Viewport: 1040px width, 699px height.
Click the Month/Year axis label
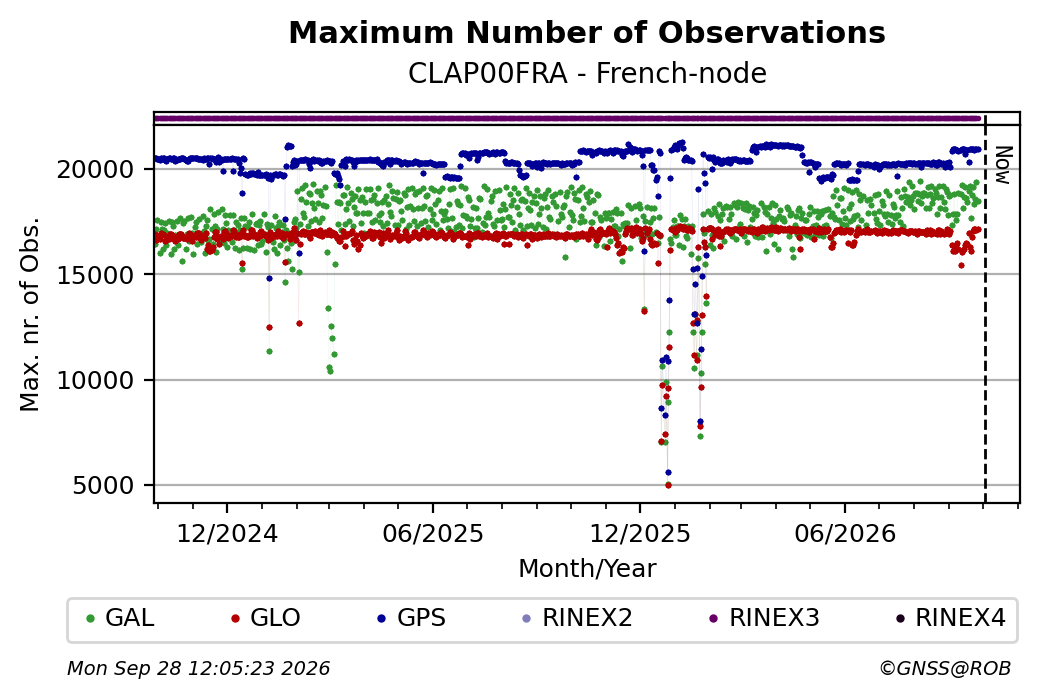(x=587, y=569)
